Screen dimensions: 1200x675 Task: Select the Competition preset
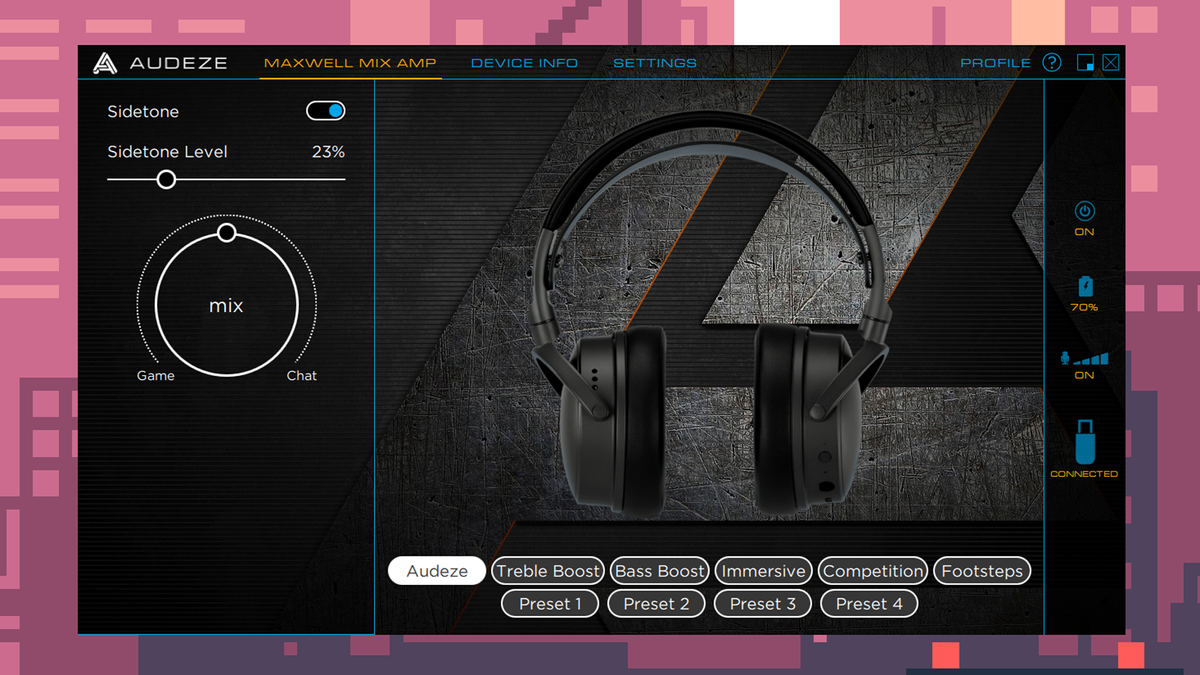873,571
